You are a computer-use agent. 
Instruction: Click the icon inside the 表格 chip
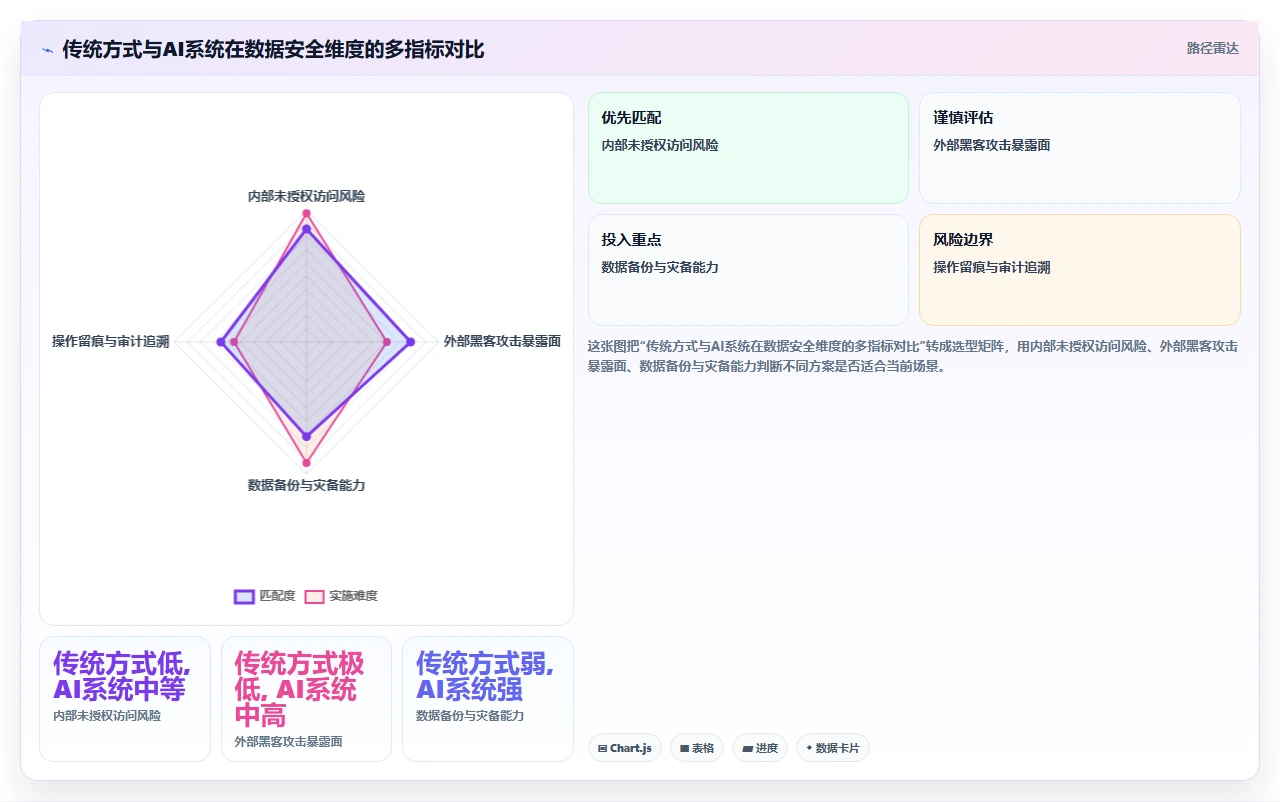click(684, 748)
